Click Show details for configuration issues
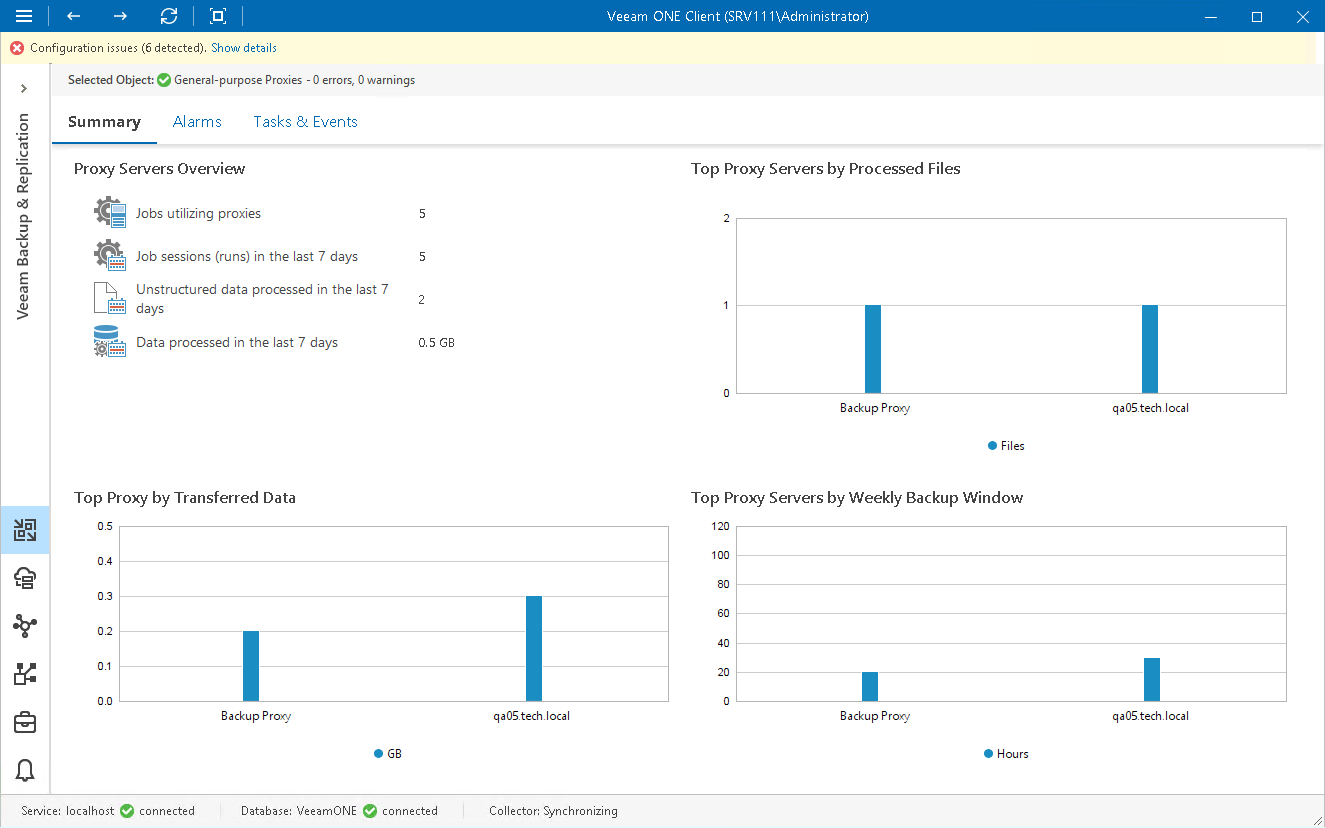 tap(243, 47)
